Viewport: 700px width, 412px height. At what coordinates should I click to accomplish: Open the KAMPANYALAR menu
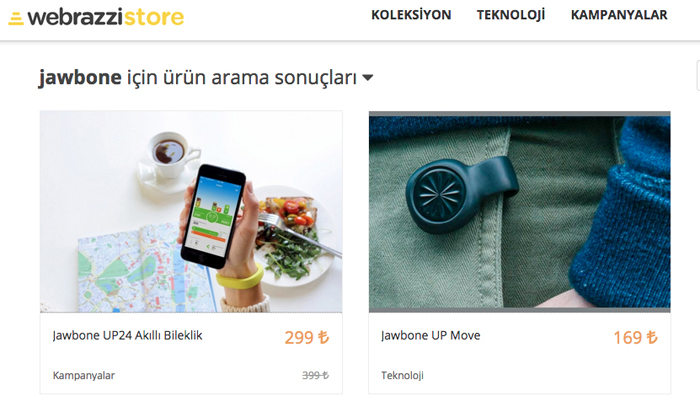[619, 15]
